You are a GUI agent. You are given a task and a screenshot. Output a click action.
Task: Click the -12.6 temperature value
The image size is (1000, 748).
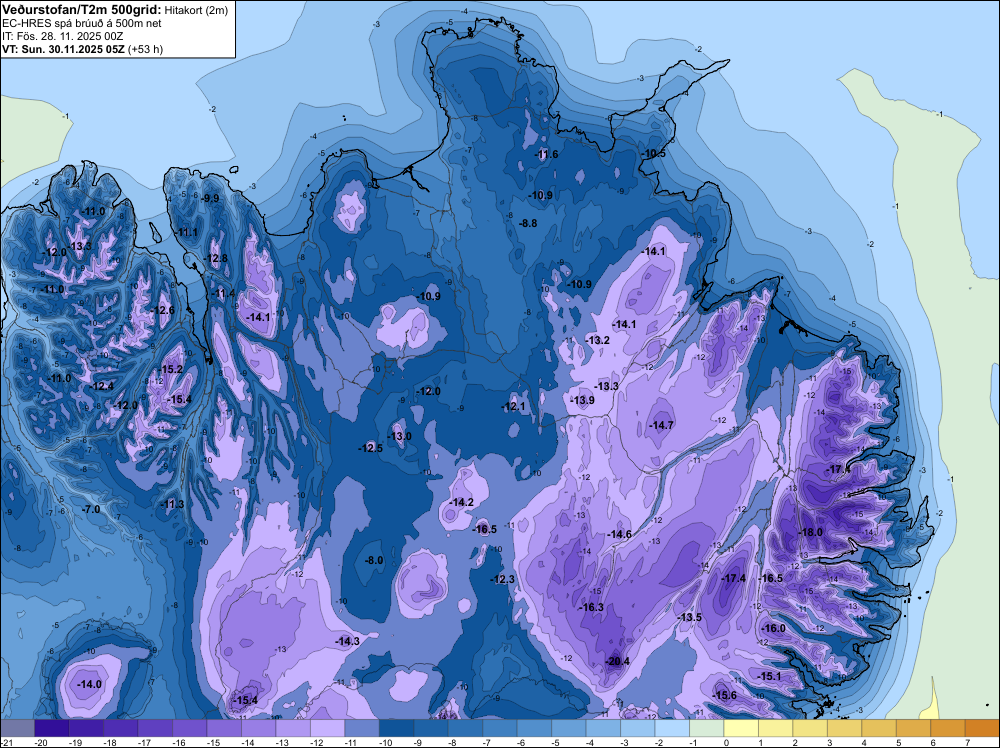(163, 310)
